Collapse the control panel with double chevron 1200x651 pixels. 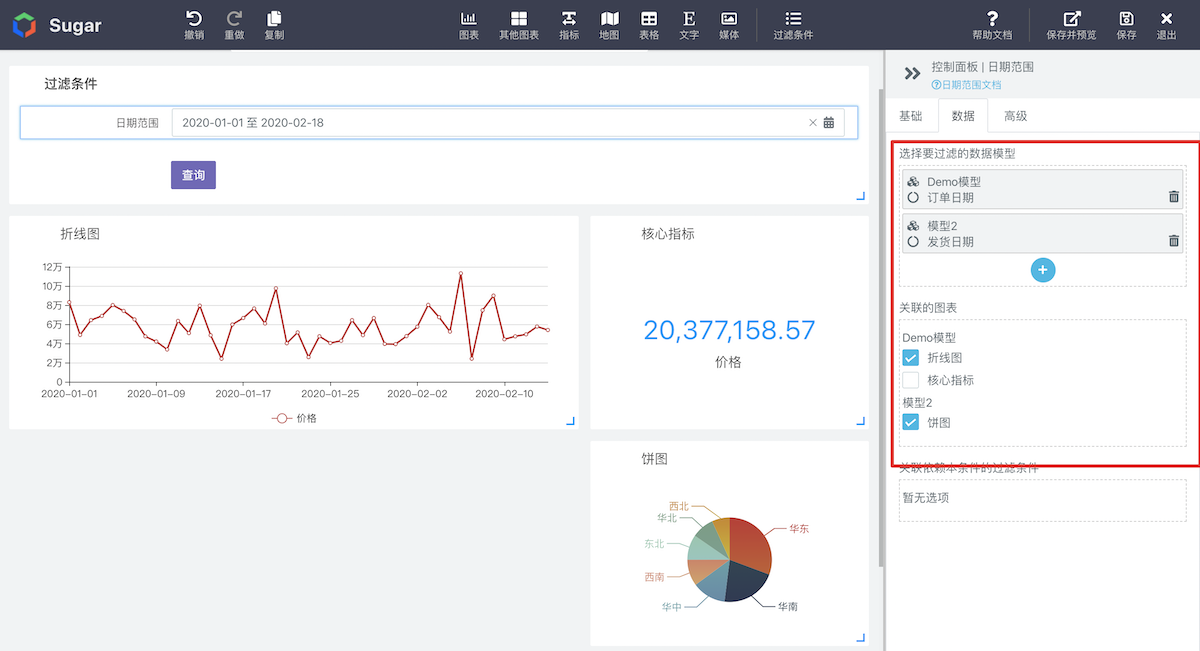(911, 74)
